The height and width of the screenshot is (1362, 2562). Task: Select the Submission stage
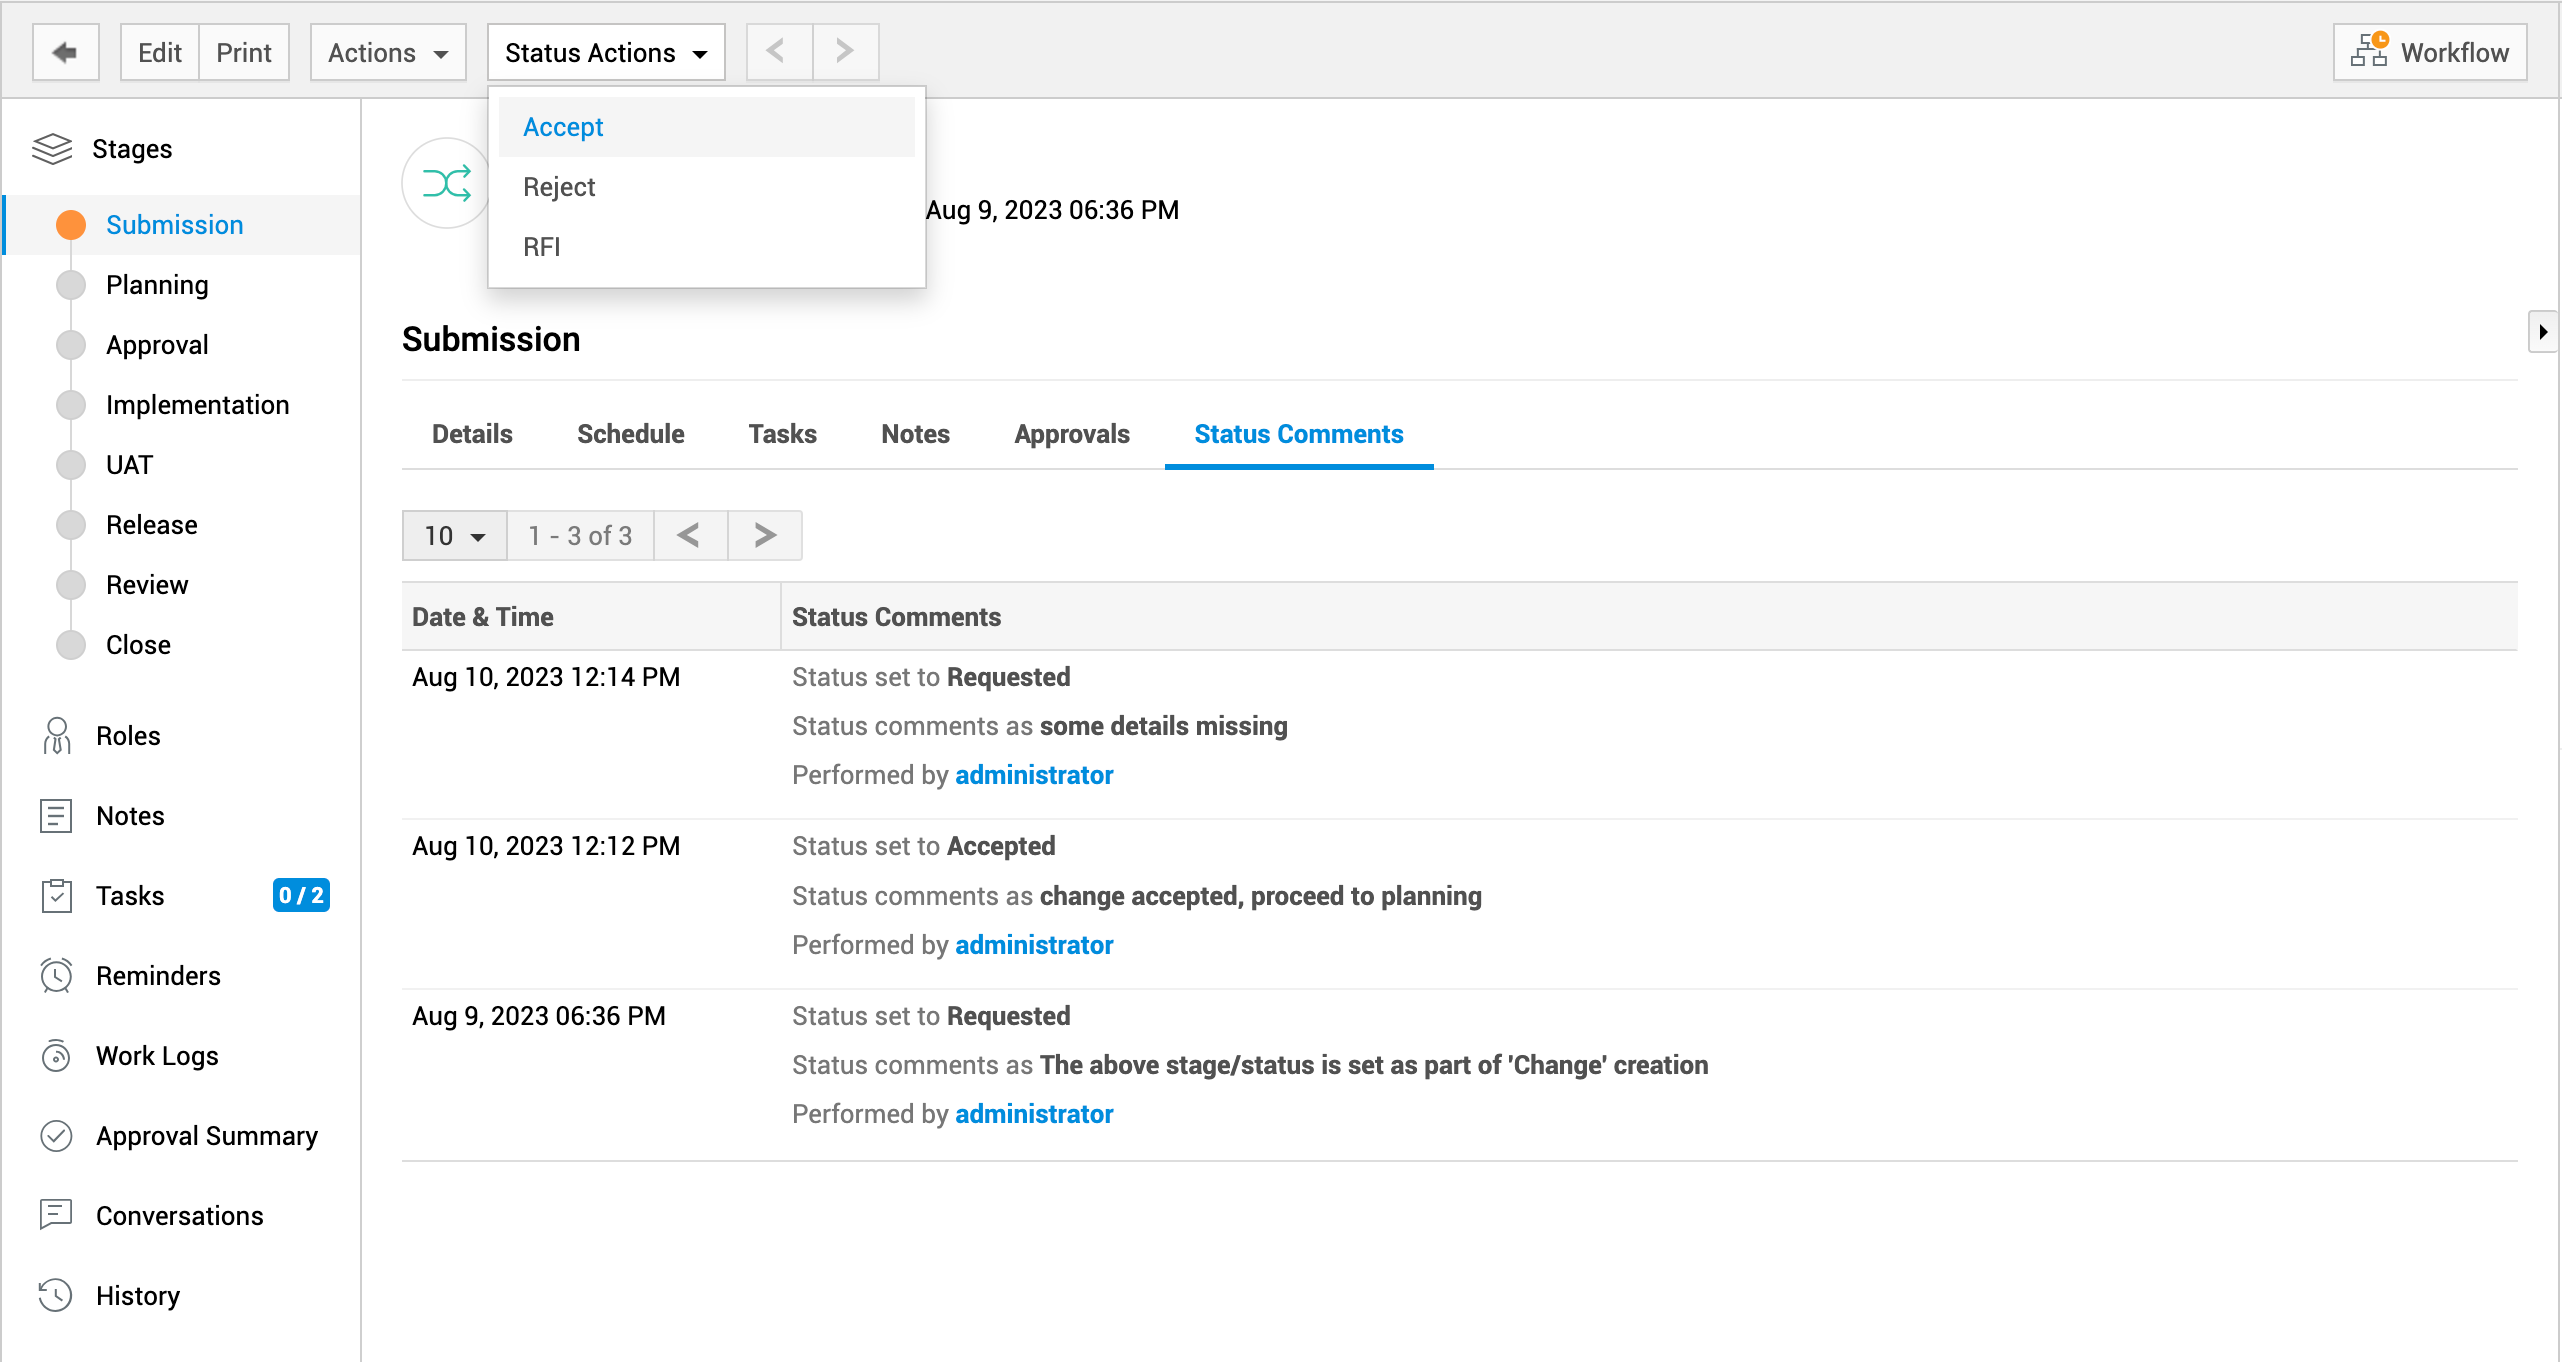(x=180, y=225)
